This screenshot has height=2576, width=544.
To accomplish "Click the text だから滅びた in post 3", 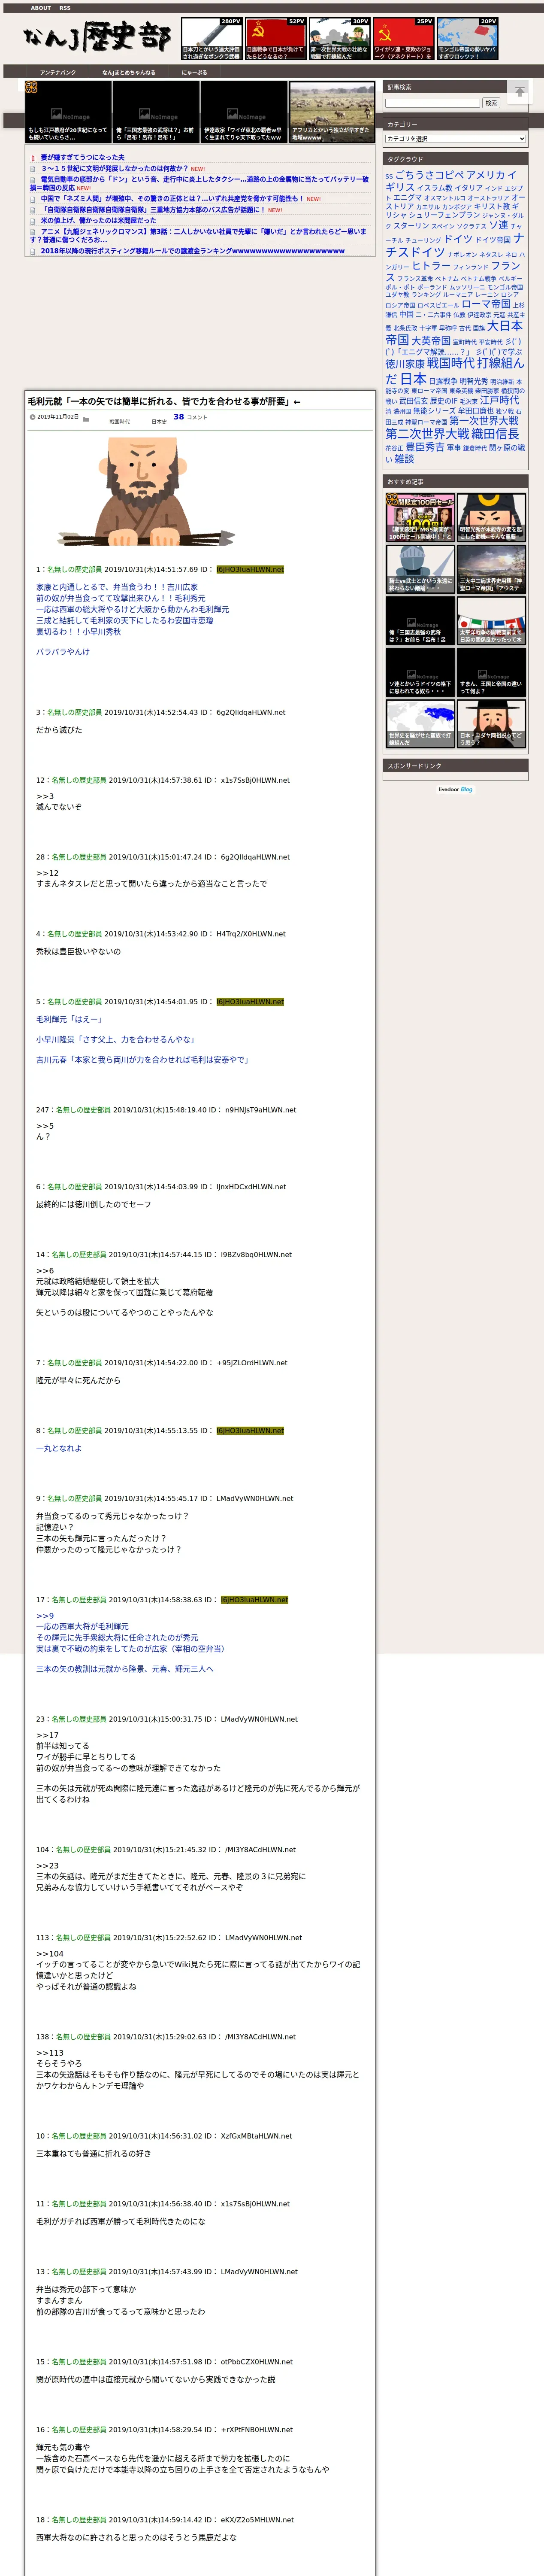I will point(59,730).
